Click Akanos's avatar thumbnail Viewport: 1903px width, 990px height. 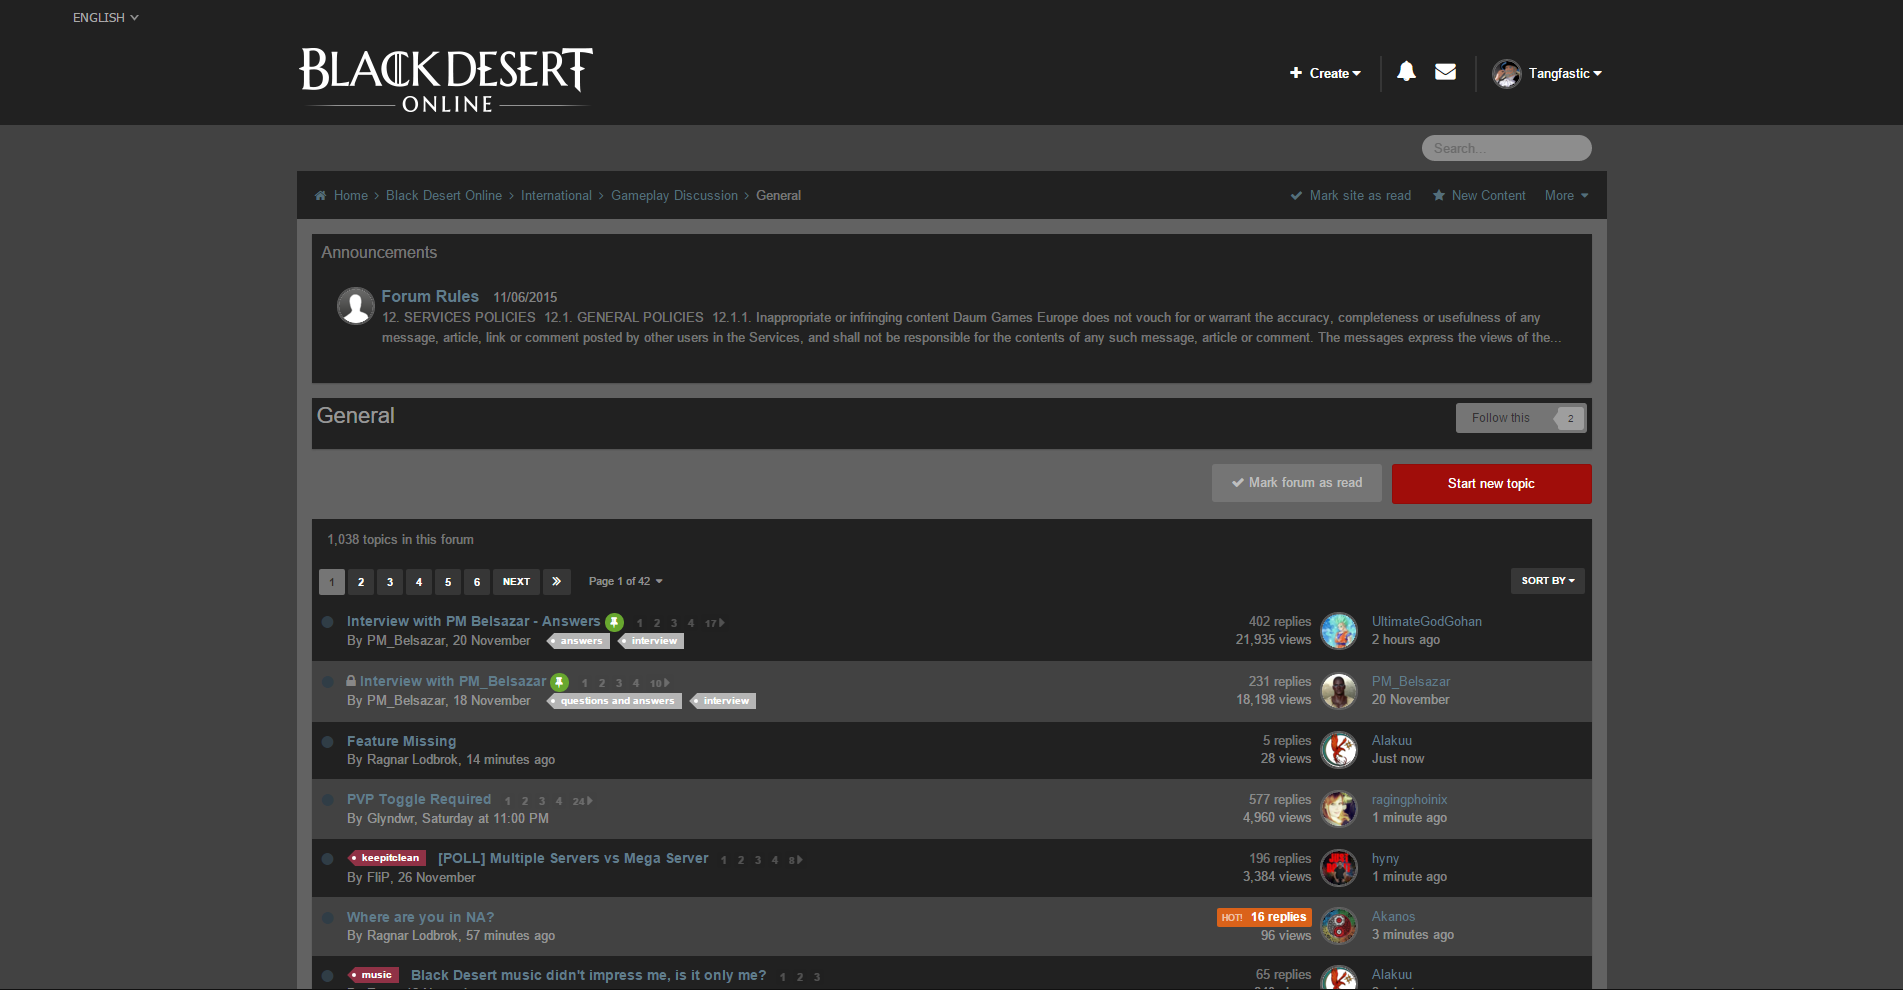tap(1339, 926)
